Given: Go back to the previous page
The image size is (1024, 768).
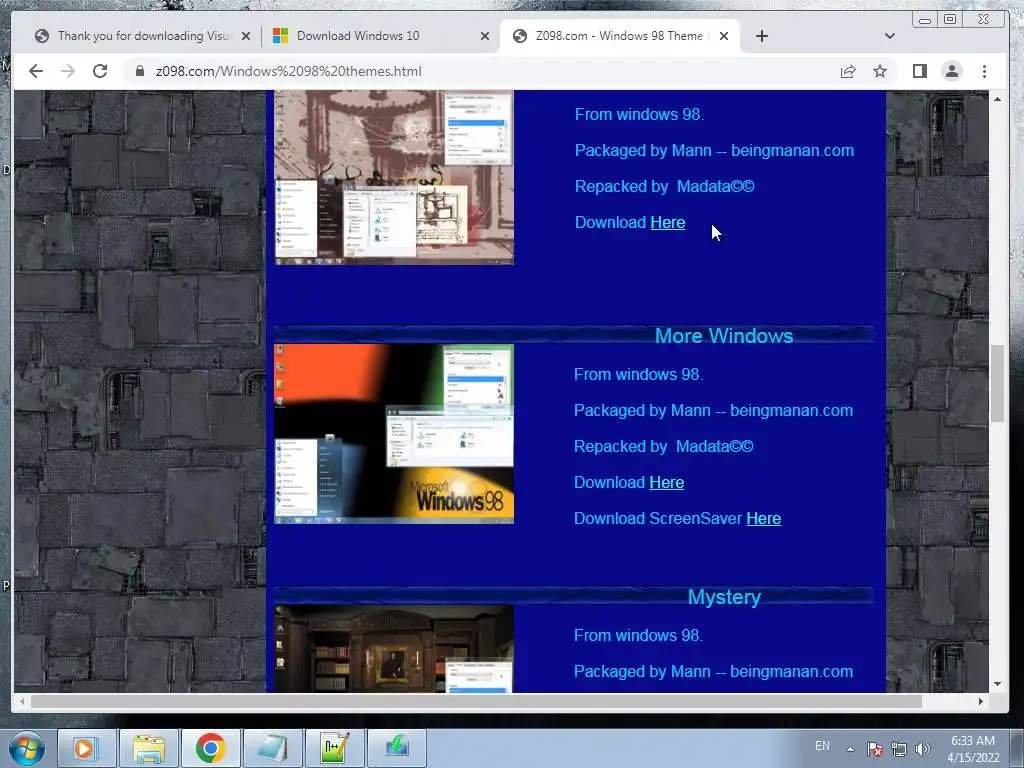Looking at the screenshot, I should click(36, 71).
